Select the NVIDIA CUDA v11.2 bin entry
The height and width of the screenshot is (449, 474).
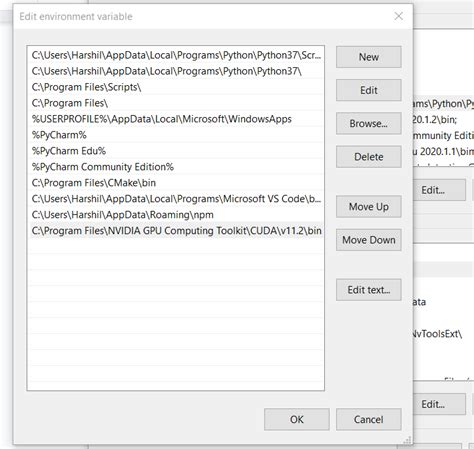coord(176,231)
